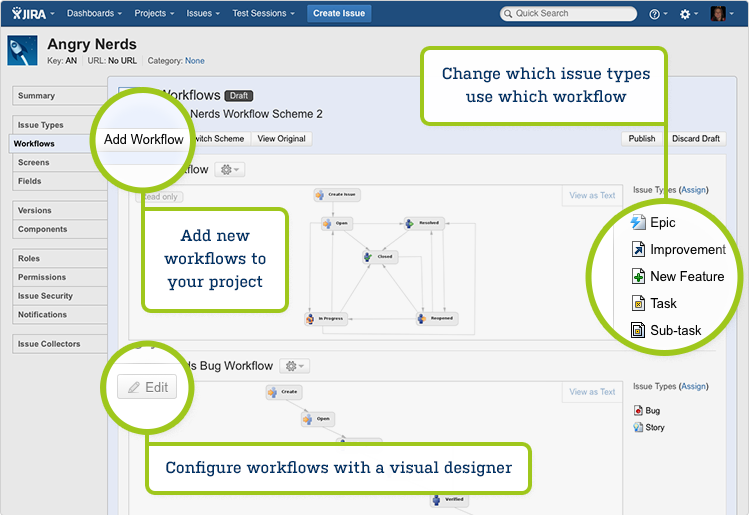Click the Epic issue type icon
The width and height of the screenshot is (749, 515).
tap(638, 222)
